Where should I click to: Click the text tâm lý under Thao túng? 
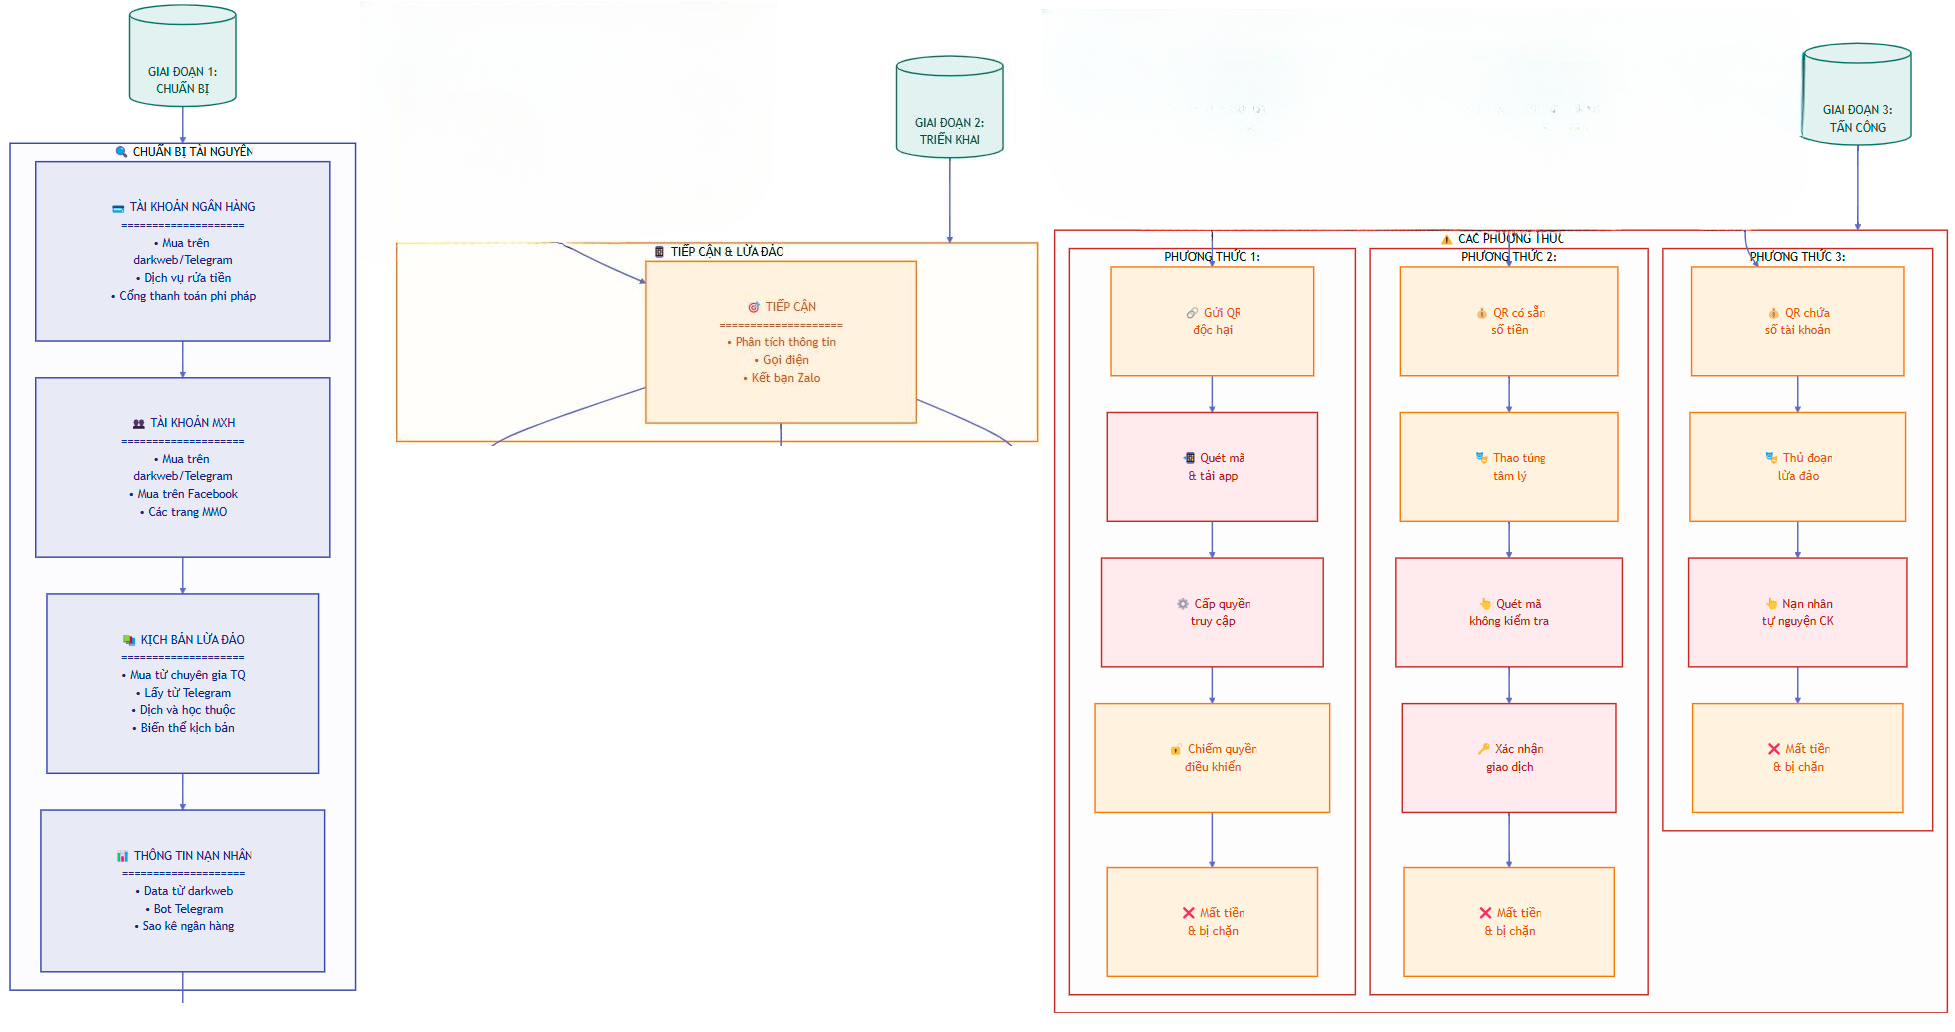tap(1510, 476)
